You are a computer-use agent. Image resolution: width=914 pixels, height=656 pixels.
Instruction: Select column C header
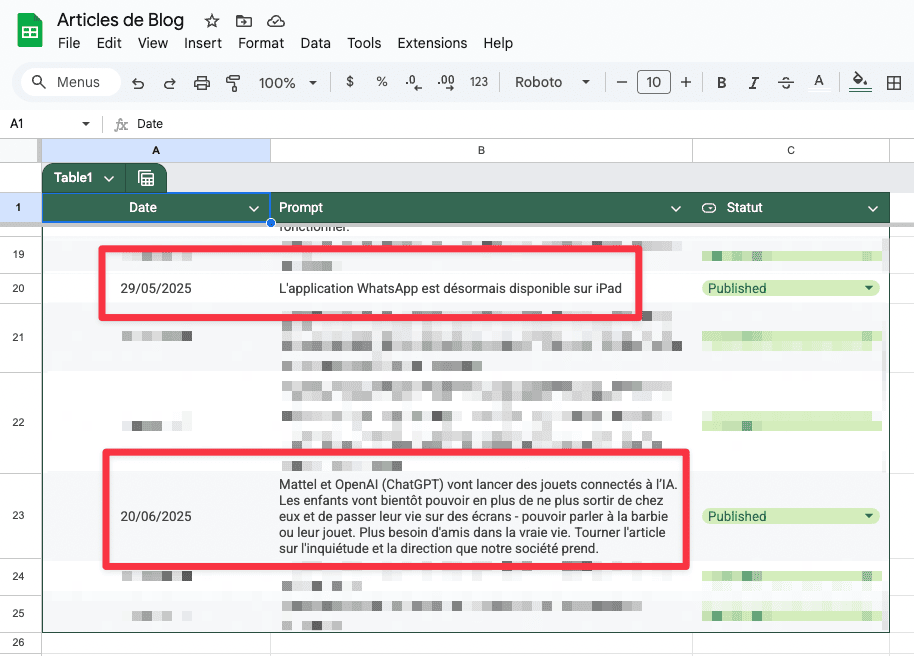(x=791, y=150)
